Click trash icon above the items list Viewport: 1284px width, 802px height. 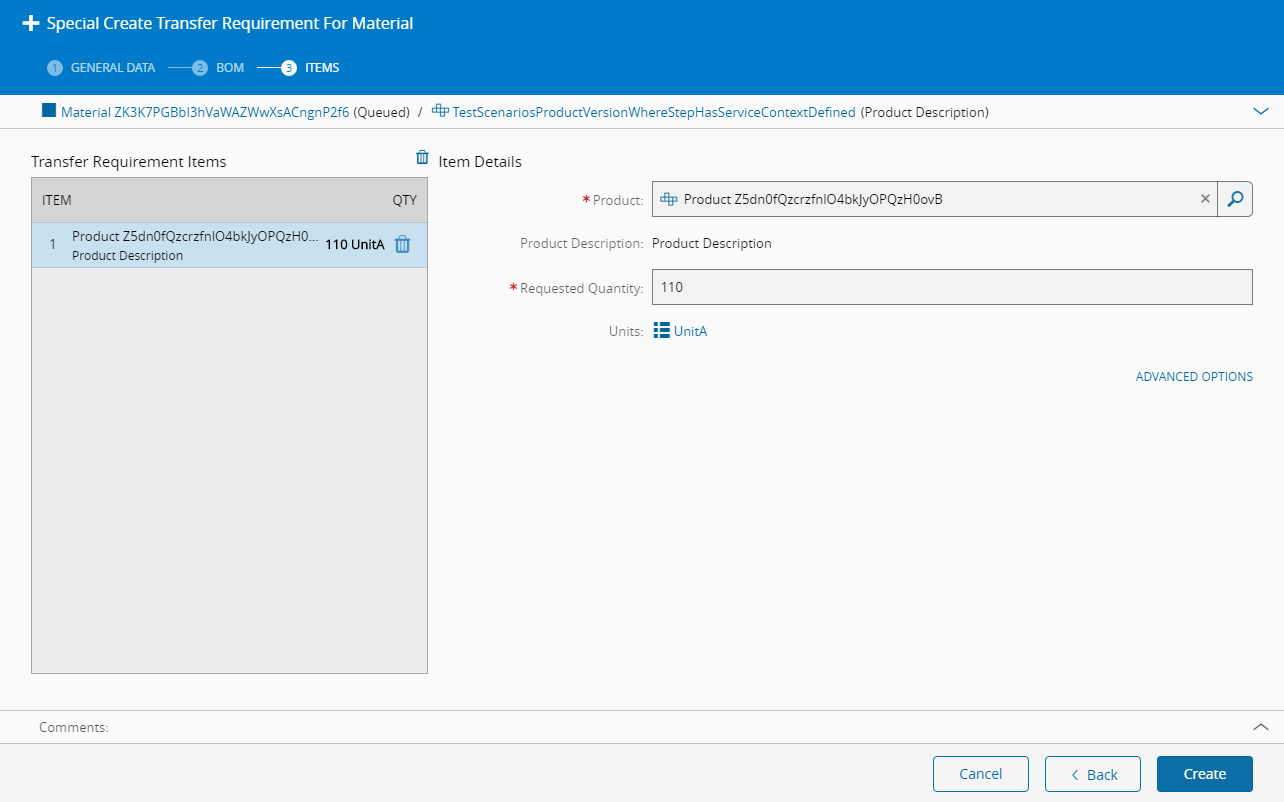(x=422, y=158)
